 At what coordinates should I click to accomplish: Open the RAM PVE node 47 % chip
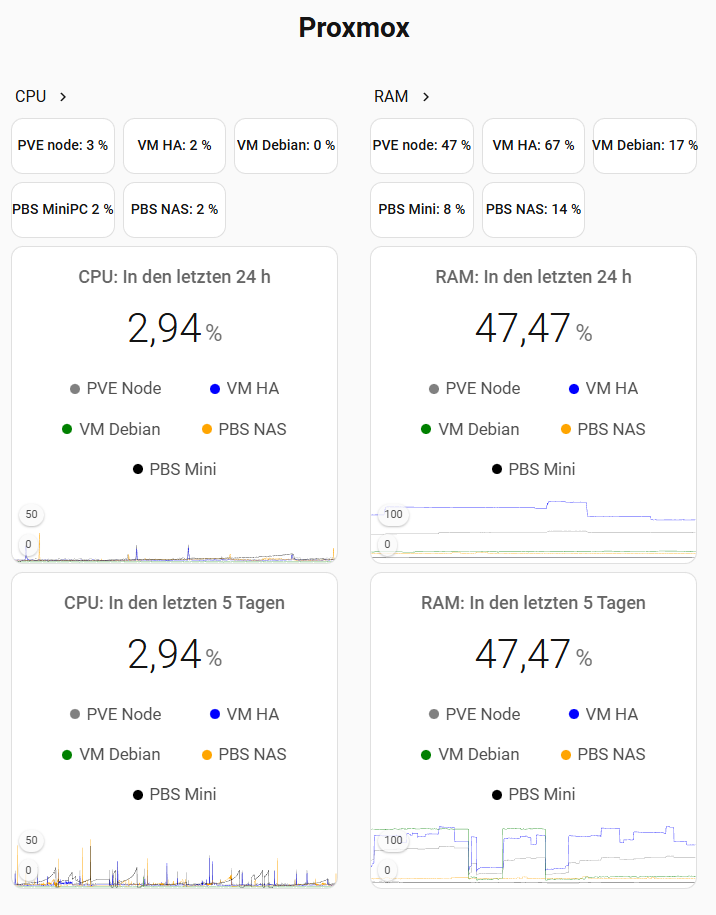tap(421, 146)
